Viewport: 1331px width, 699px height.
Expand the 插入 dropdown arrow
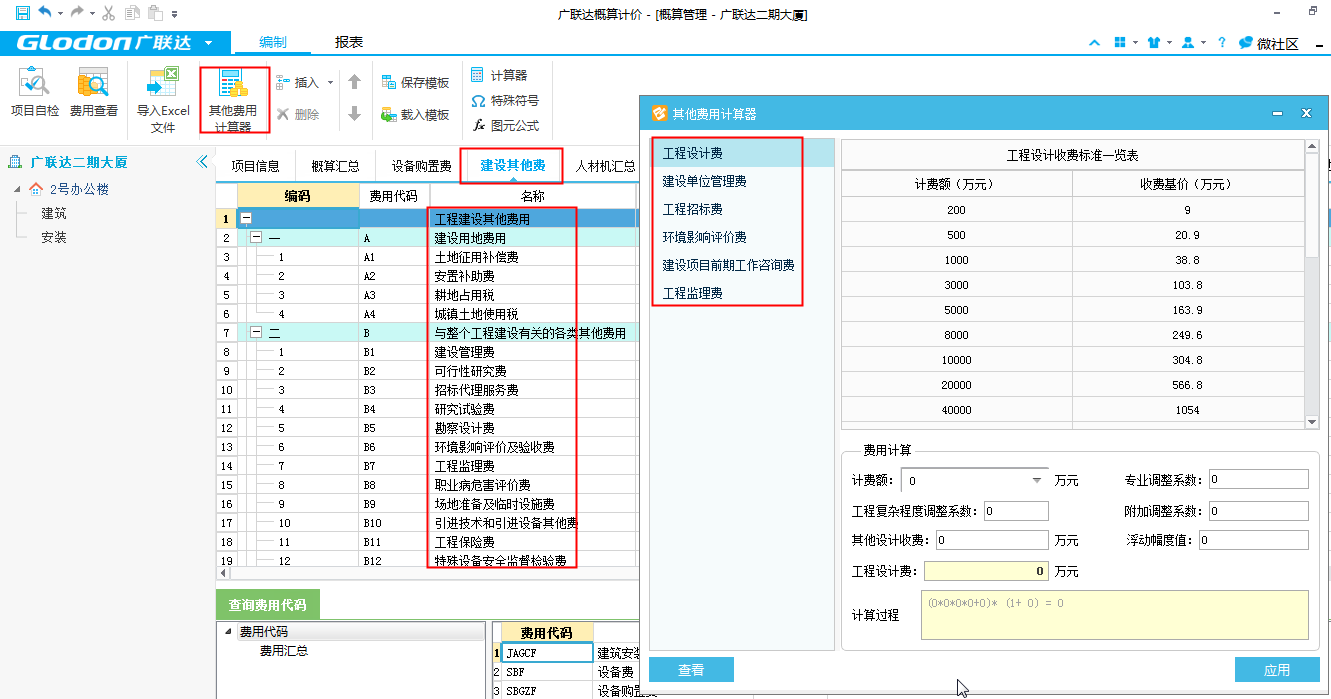328,83
